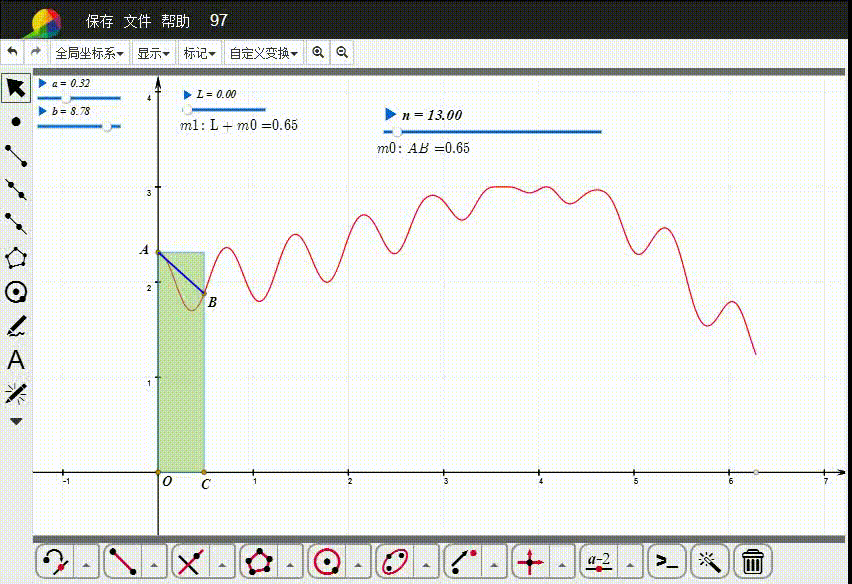Expand more tools in left sidebar
This screenshot has width=852, height=584.
(16, 422)
